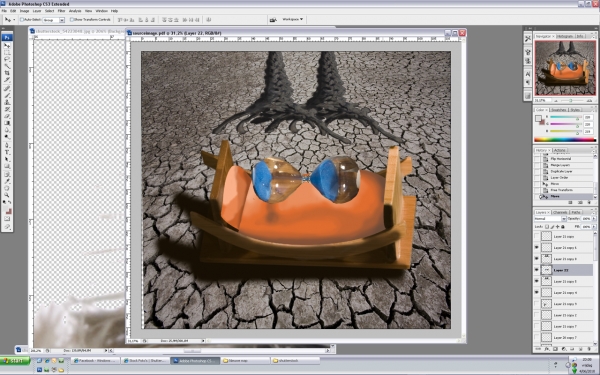Click the add layer style fx icon

coord(547,349)
